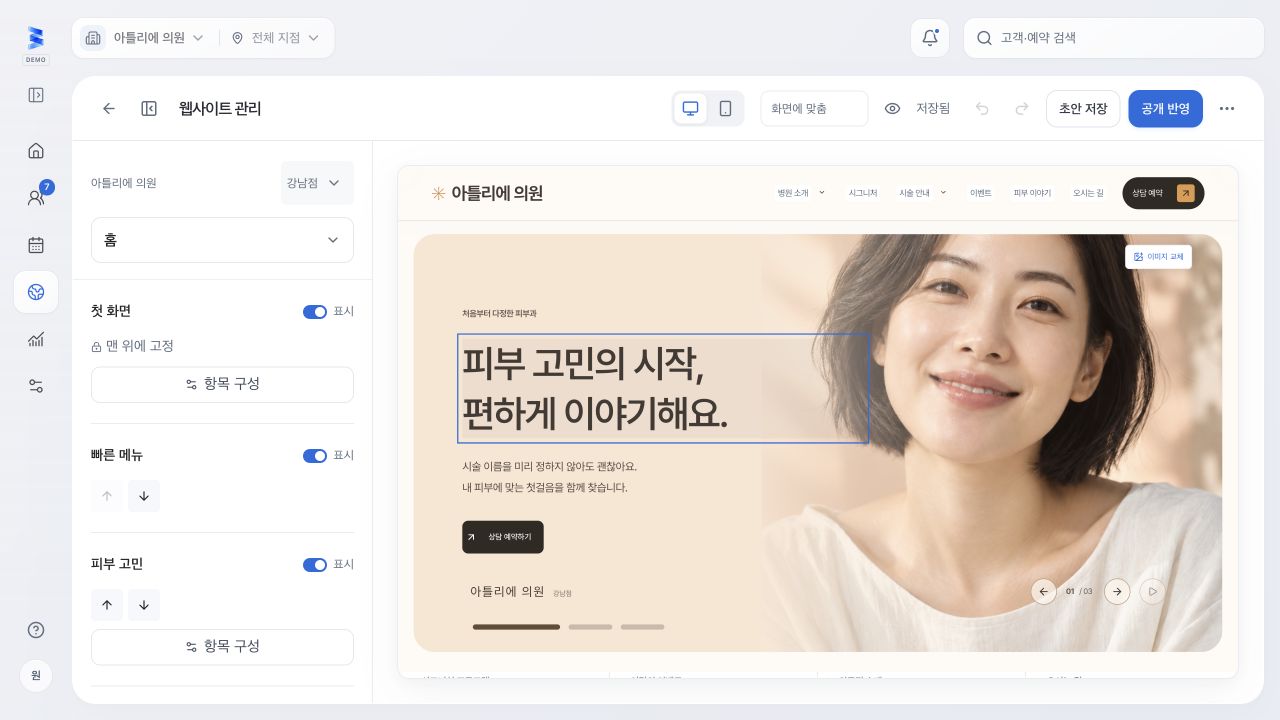Screen dimensions: 1280x720
Task: Move 피부 고민 section up
Action: [107, 605]
